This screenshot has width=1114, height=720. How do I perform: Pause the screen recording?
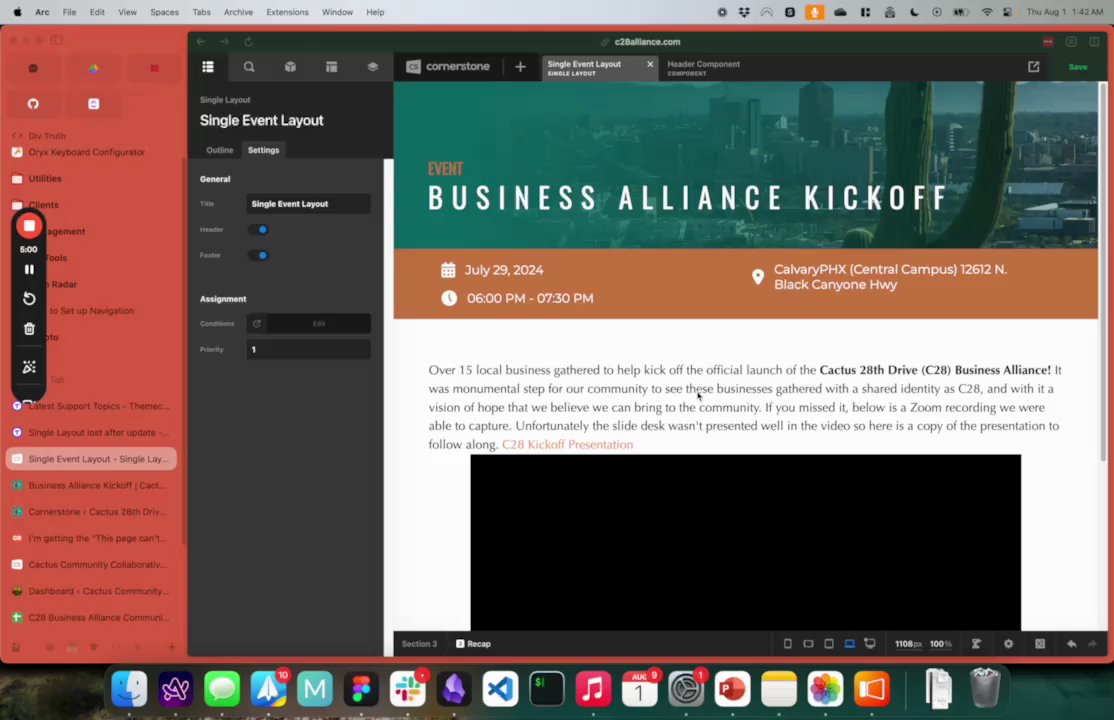pyautogui.click(x=29, y=269)
